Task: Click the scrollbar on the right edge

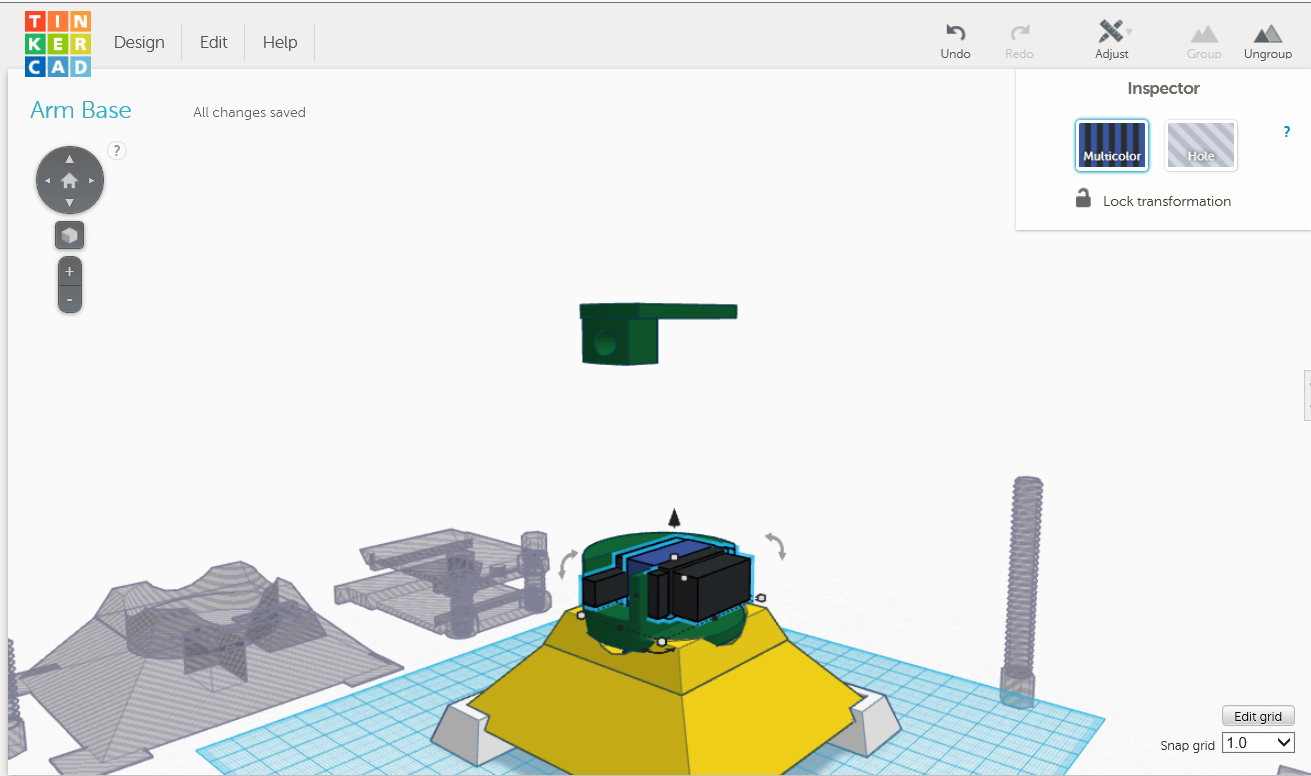Action: [1306, 394]
